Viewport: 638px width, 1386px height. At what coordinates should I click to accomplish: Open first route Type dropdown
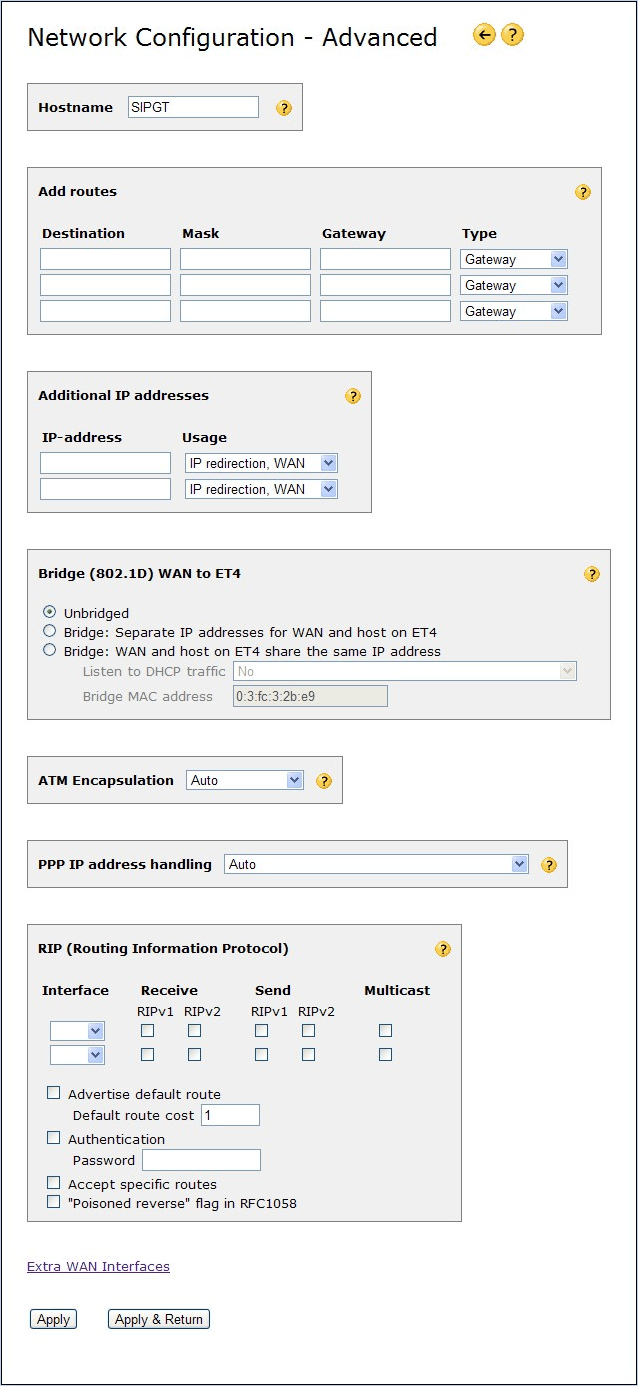click(x=515, y=259)
